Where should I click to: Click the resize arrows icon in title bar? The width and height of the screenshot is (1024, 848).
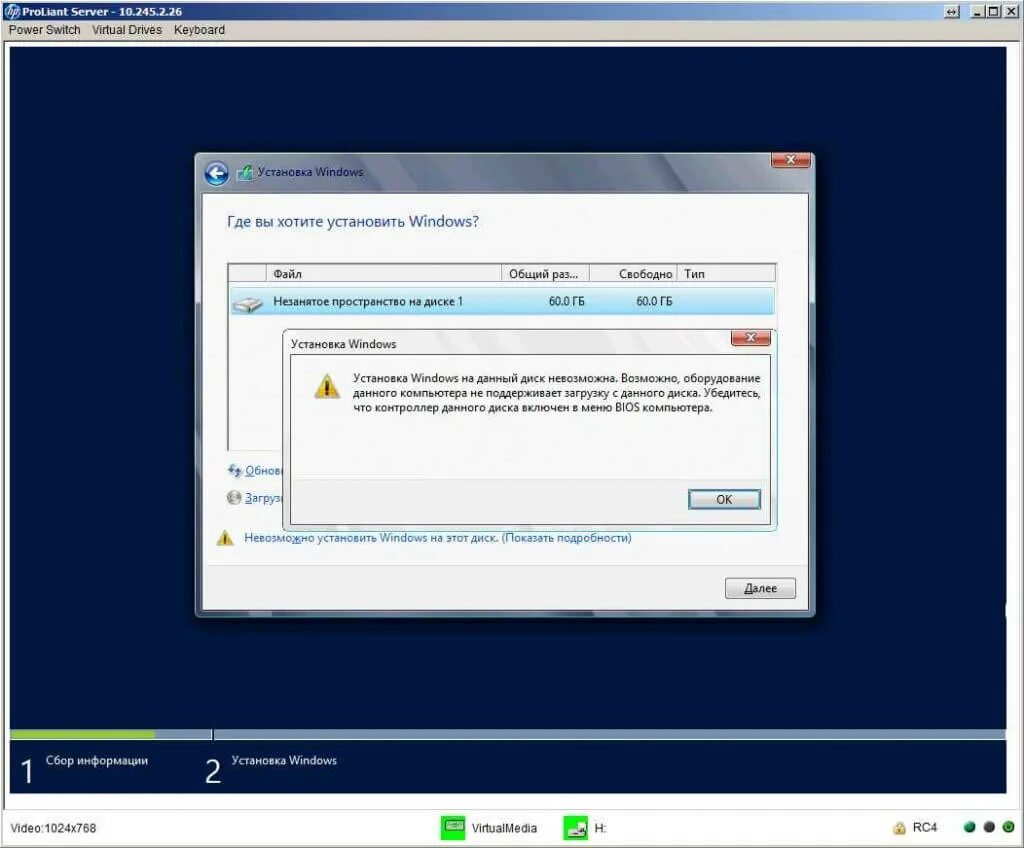point(952,12)
